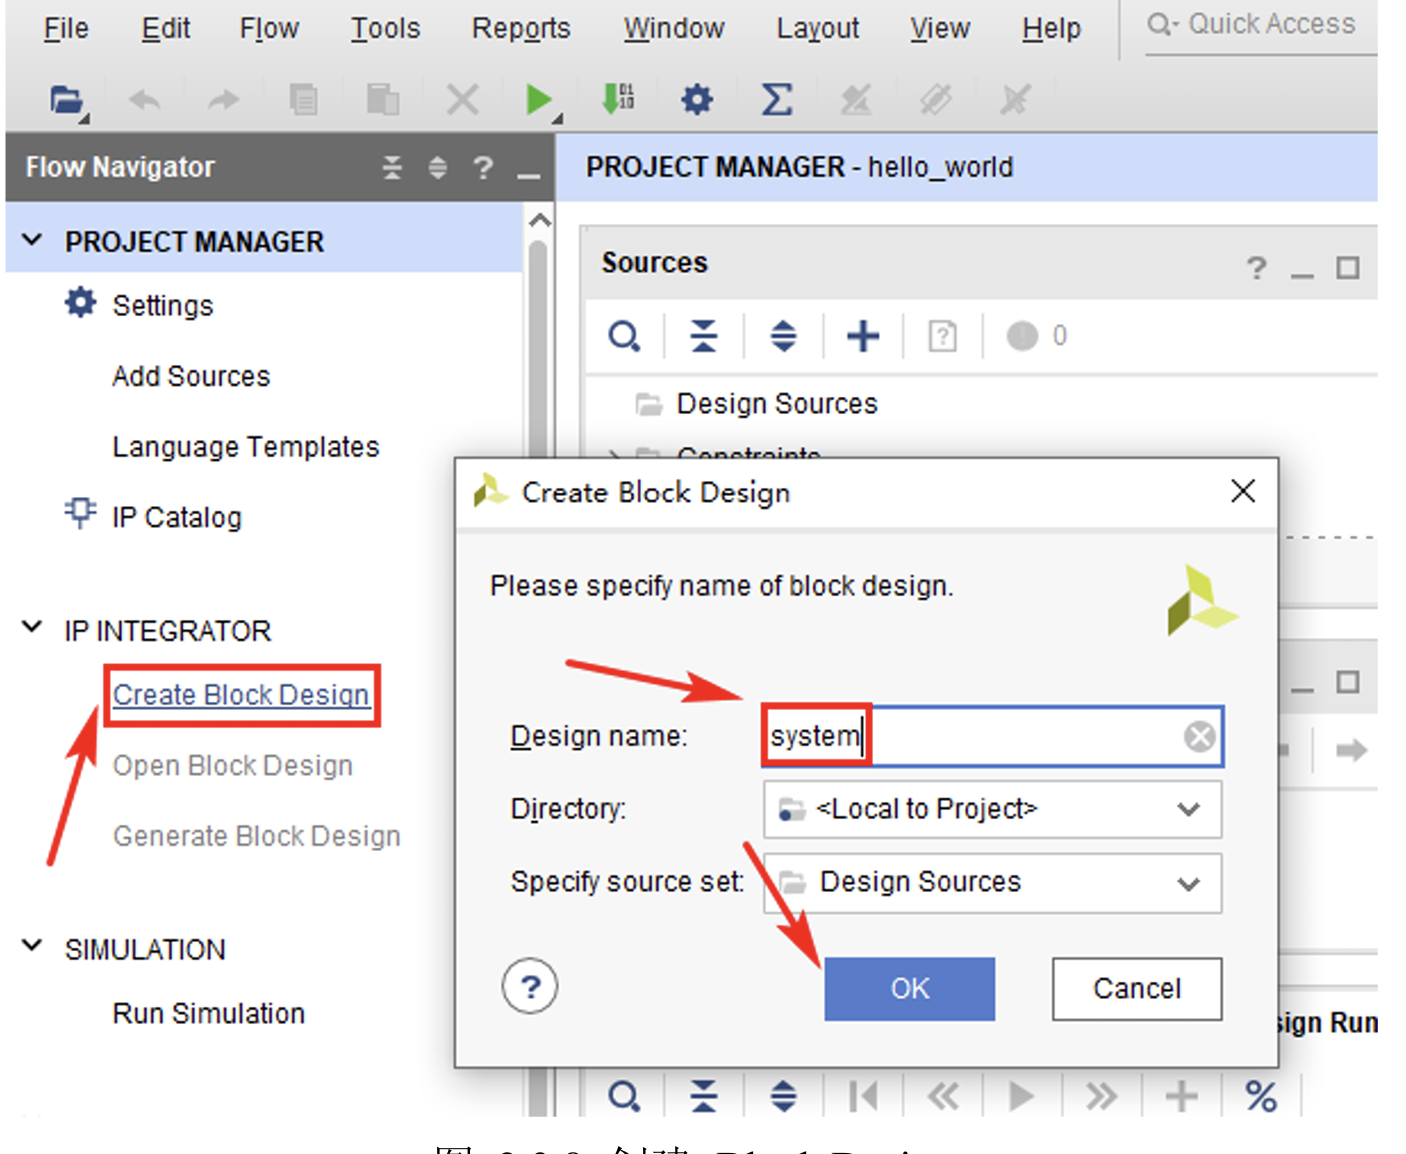Maximize the Sources panel
Image resolution: width=1406 pixels, height=1154 pixels.
click(x=1348, y=268)
